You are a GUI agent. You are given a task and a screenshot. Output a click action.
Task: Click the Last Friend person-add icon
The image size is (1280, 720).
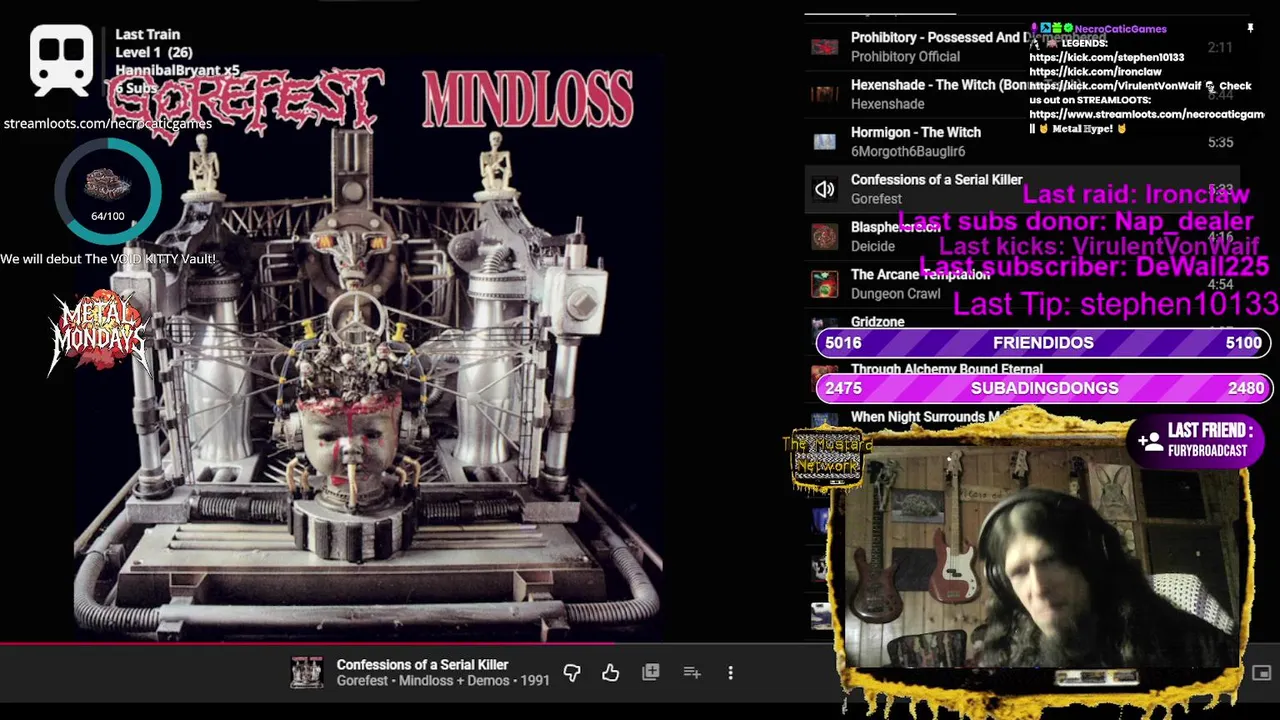pos(1149,440)
